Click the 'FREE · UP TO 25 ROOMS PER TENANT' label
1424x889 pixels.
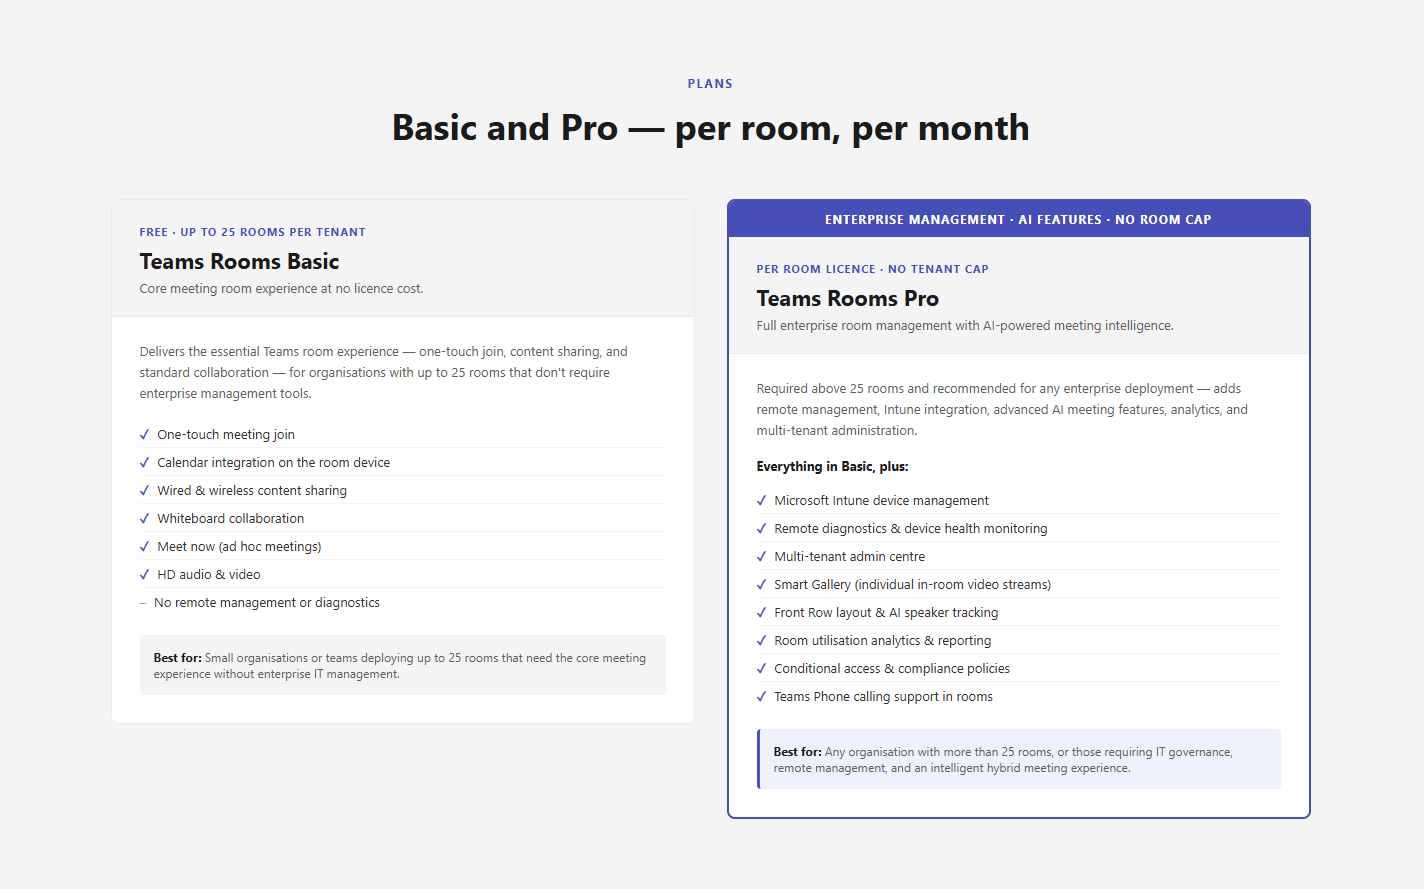click(x=253, y=232)
